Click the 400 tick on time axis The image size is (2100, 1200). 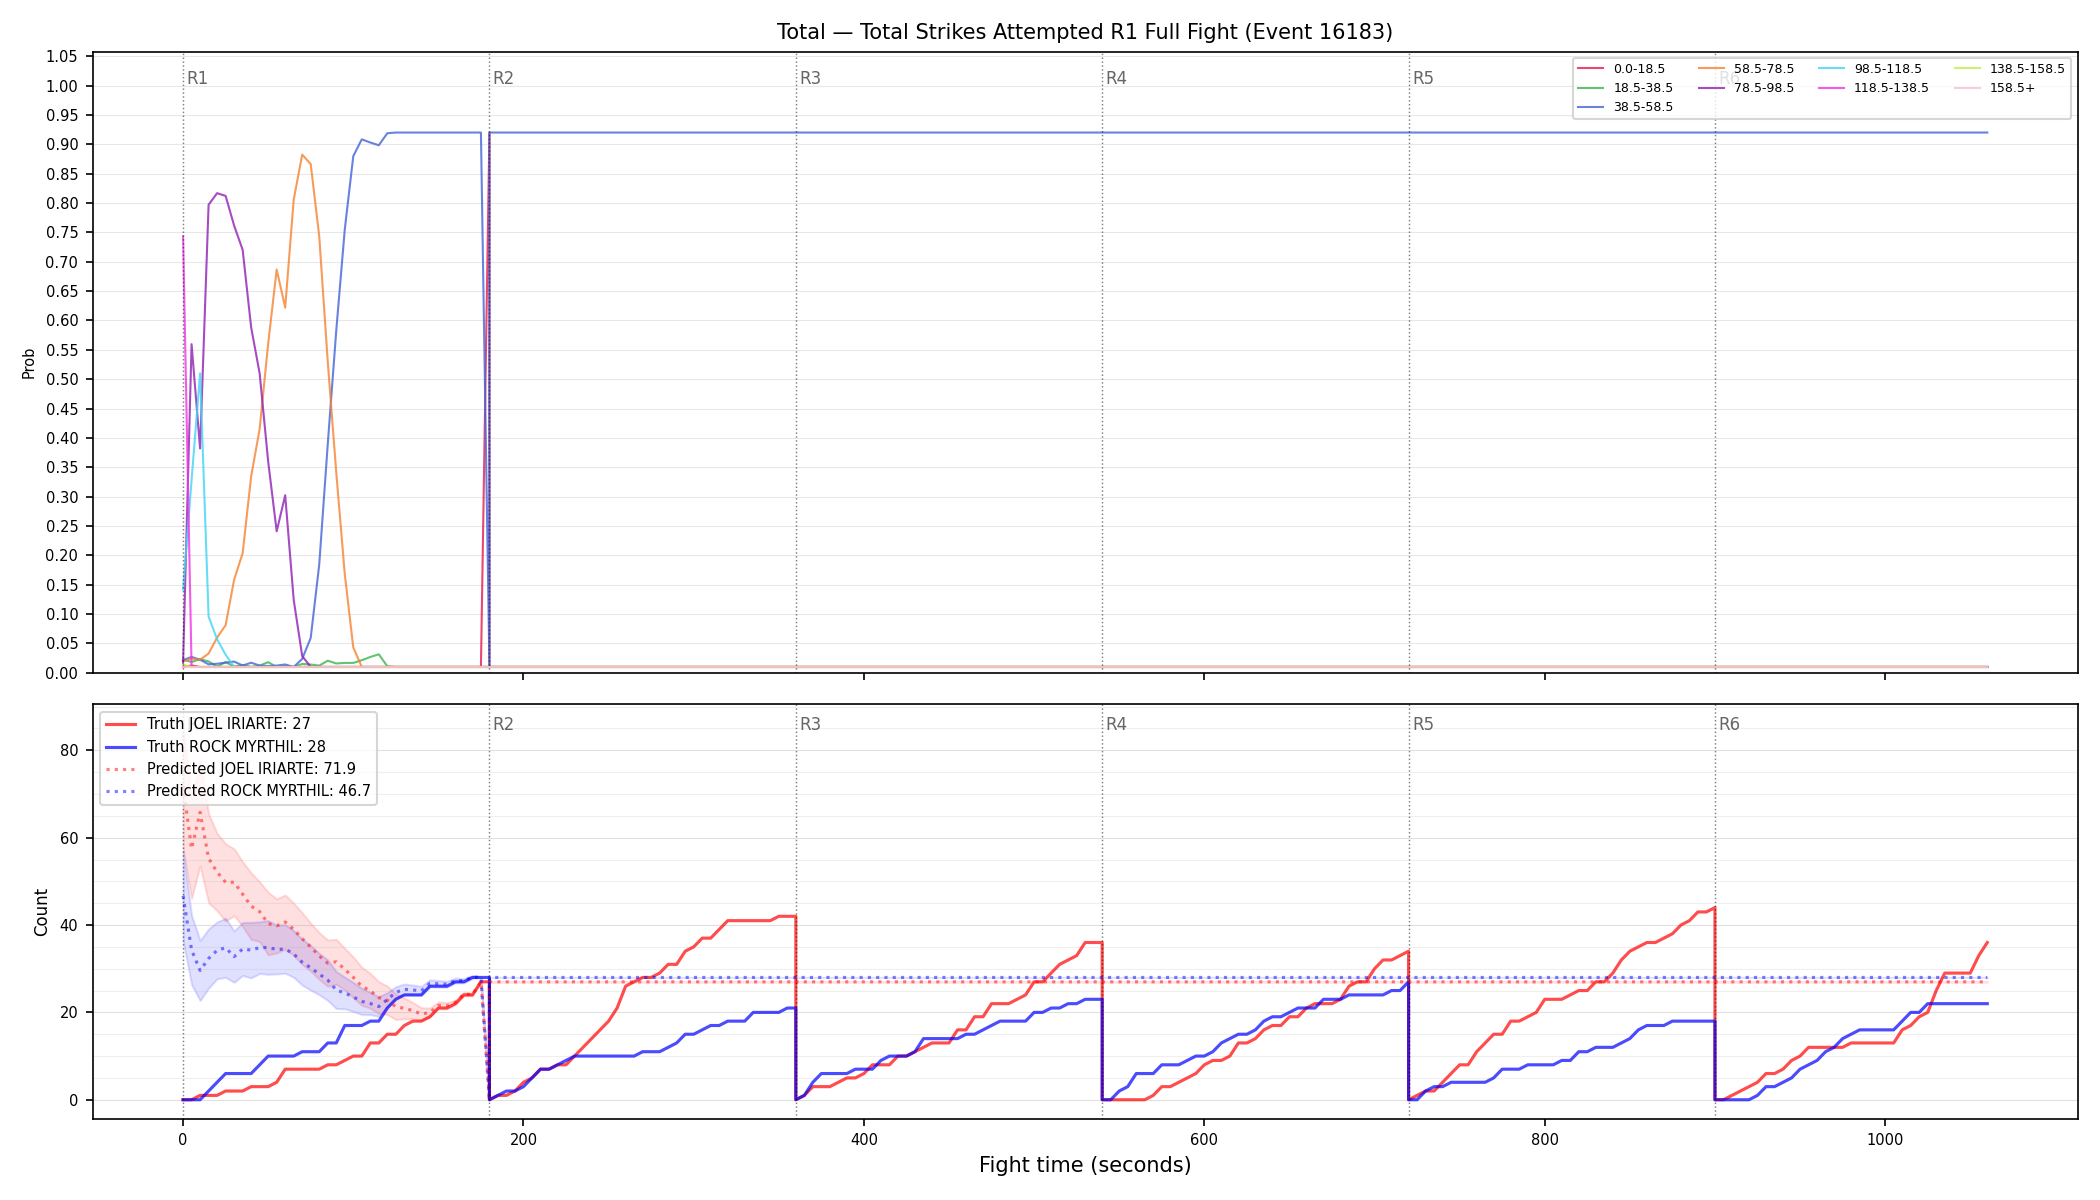[x=863, y=1139]
